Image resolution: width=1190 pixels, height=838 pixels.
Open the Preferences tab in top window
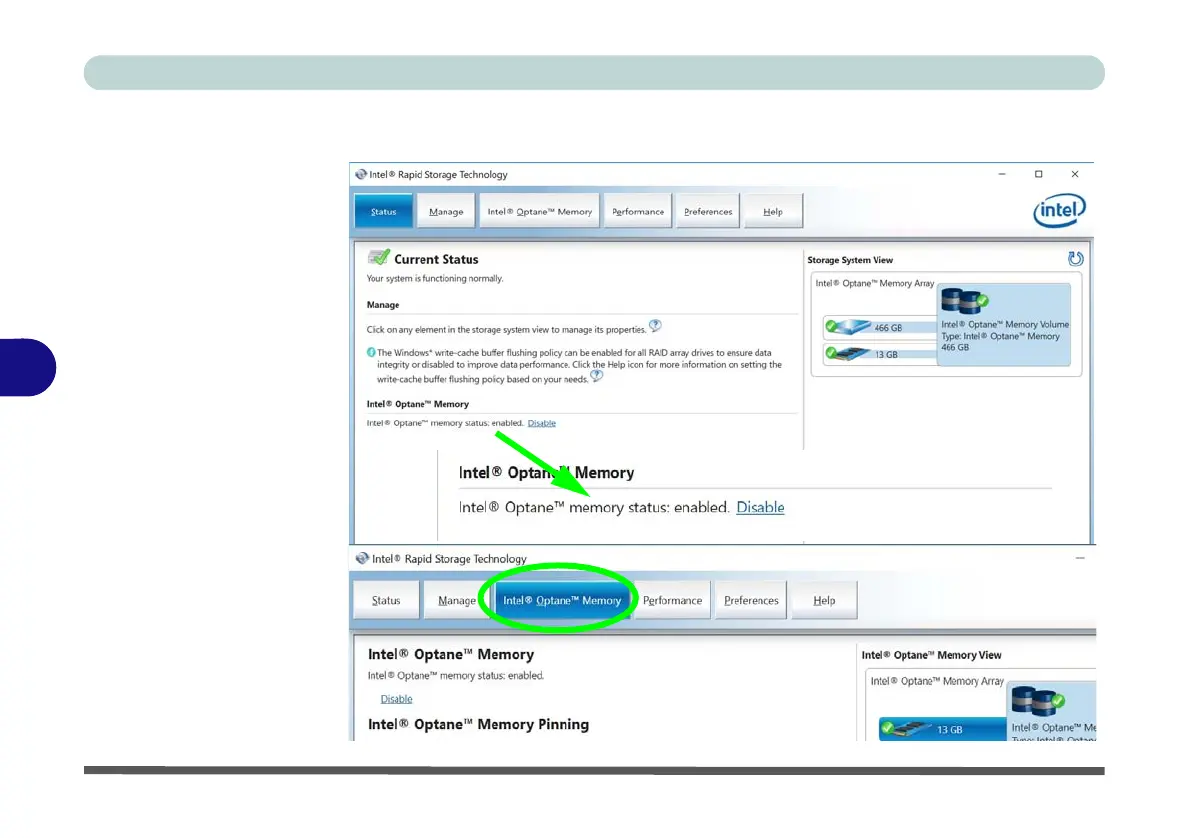click(x=708, y=211)
